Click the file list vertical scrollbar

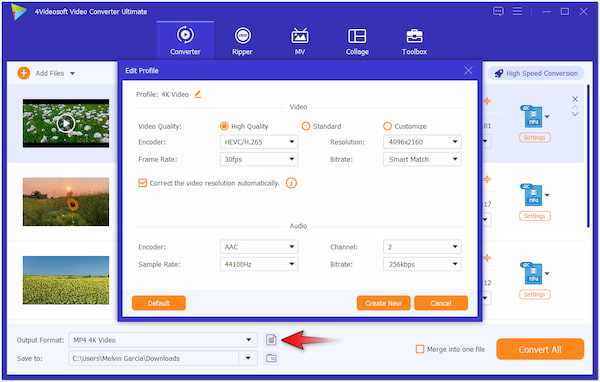click(589, 157)
